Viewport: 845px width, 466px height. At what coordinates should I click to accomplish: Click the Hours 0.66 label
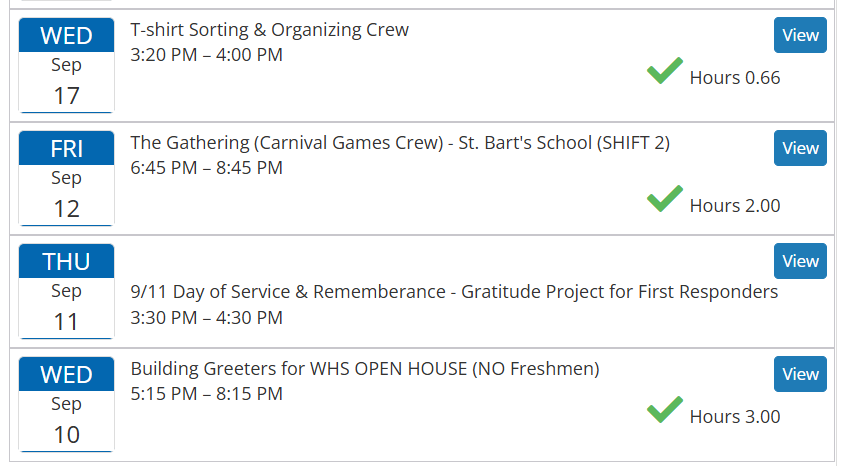(735, 78)
